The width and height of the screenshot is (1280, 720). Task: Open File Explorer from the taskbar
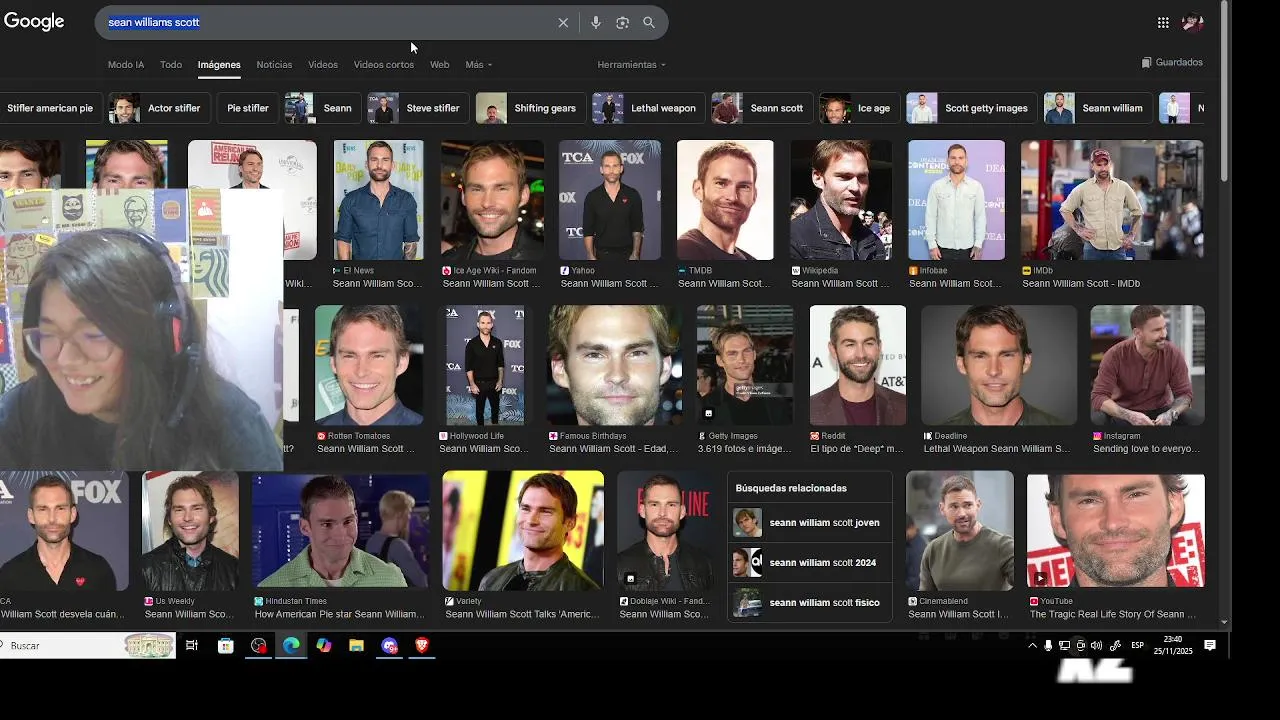click(x=356, y=646)
